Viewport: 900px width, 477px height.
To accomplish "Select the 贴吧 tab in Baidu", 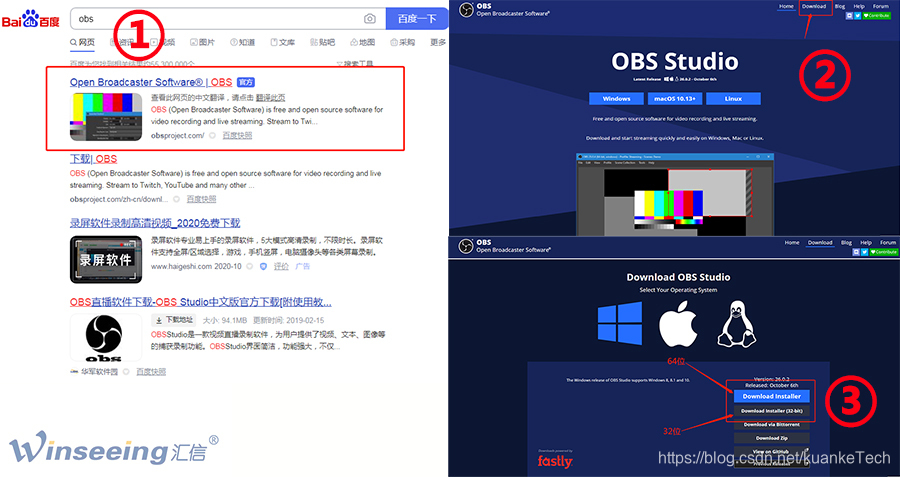I will tap(323, 42).
